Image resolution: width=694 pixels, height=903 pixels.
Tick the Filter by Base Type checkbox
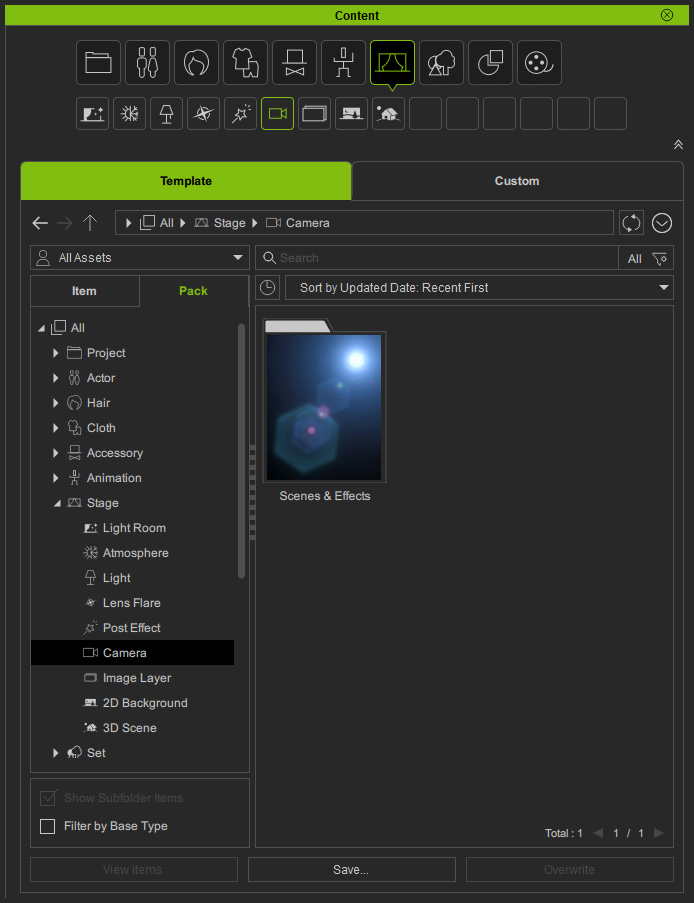(48, 826)
